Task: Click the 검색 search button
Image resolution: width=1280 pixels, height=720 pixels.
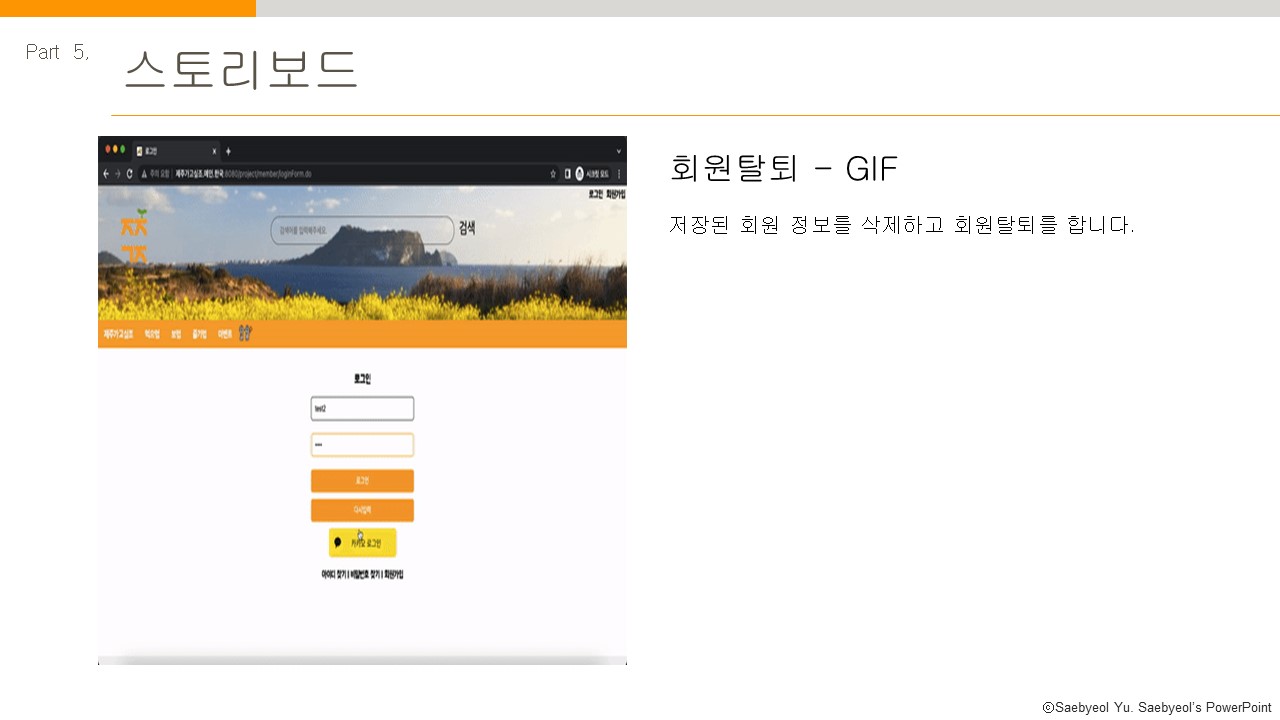Action: pos(467,228)
